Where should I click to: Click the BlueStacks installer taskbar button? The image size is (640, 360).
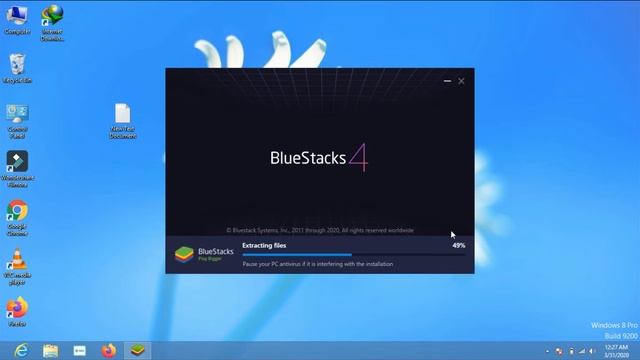coord(138,351)
